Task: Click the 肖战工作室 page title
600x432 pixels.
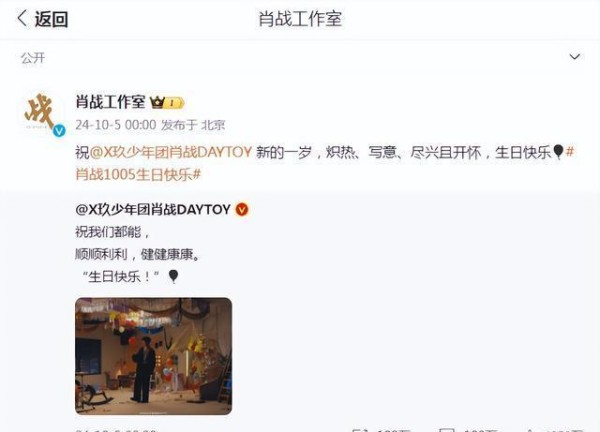Action: click(300, 19)
